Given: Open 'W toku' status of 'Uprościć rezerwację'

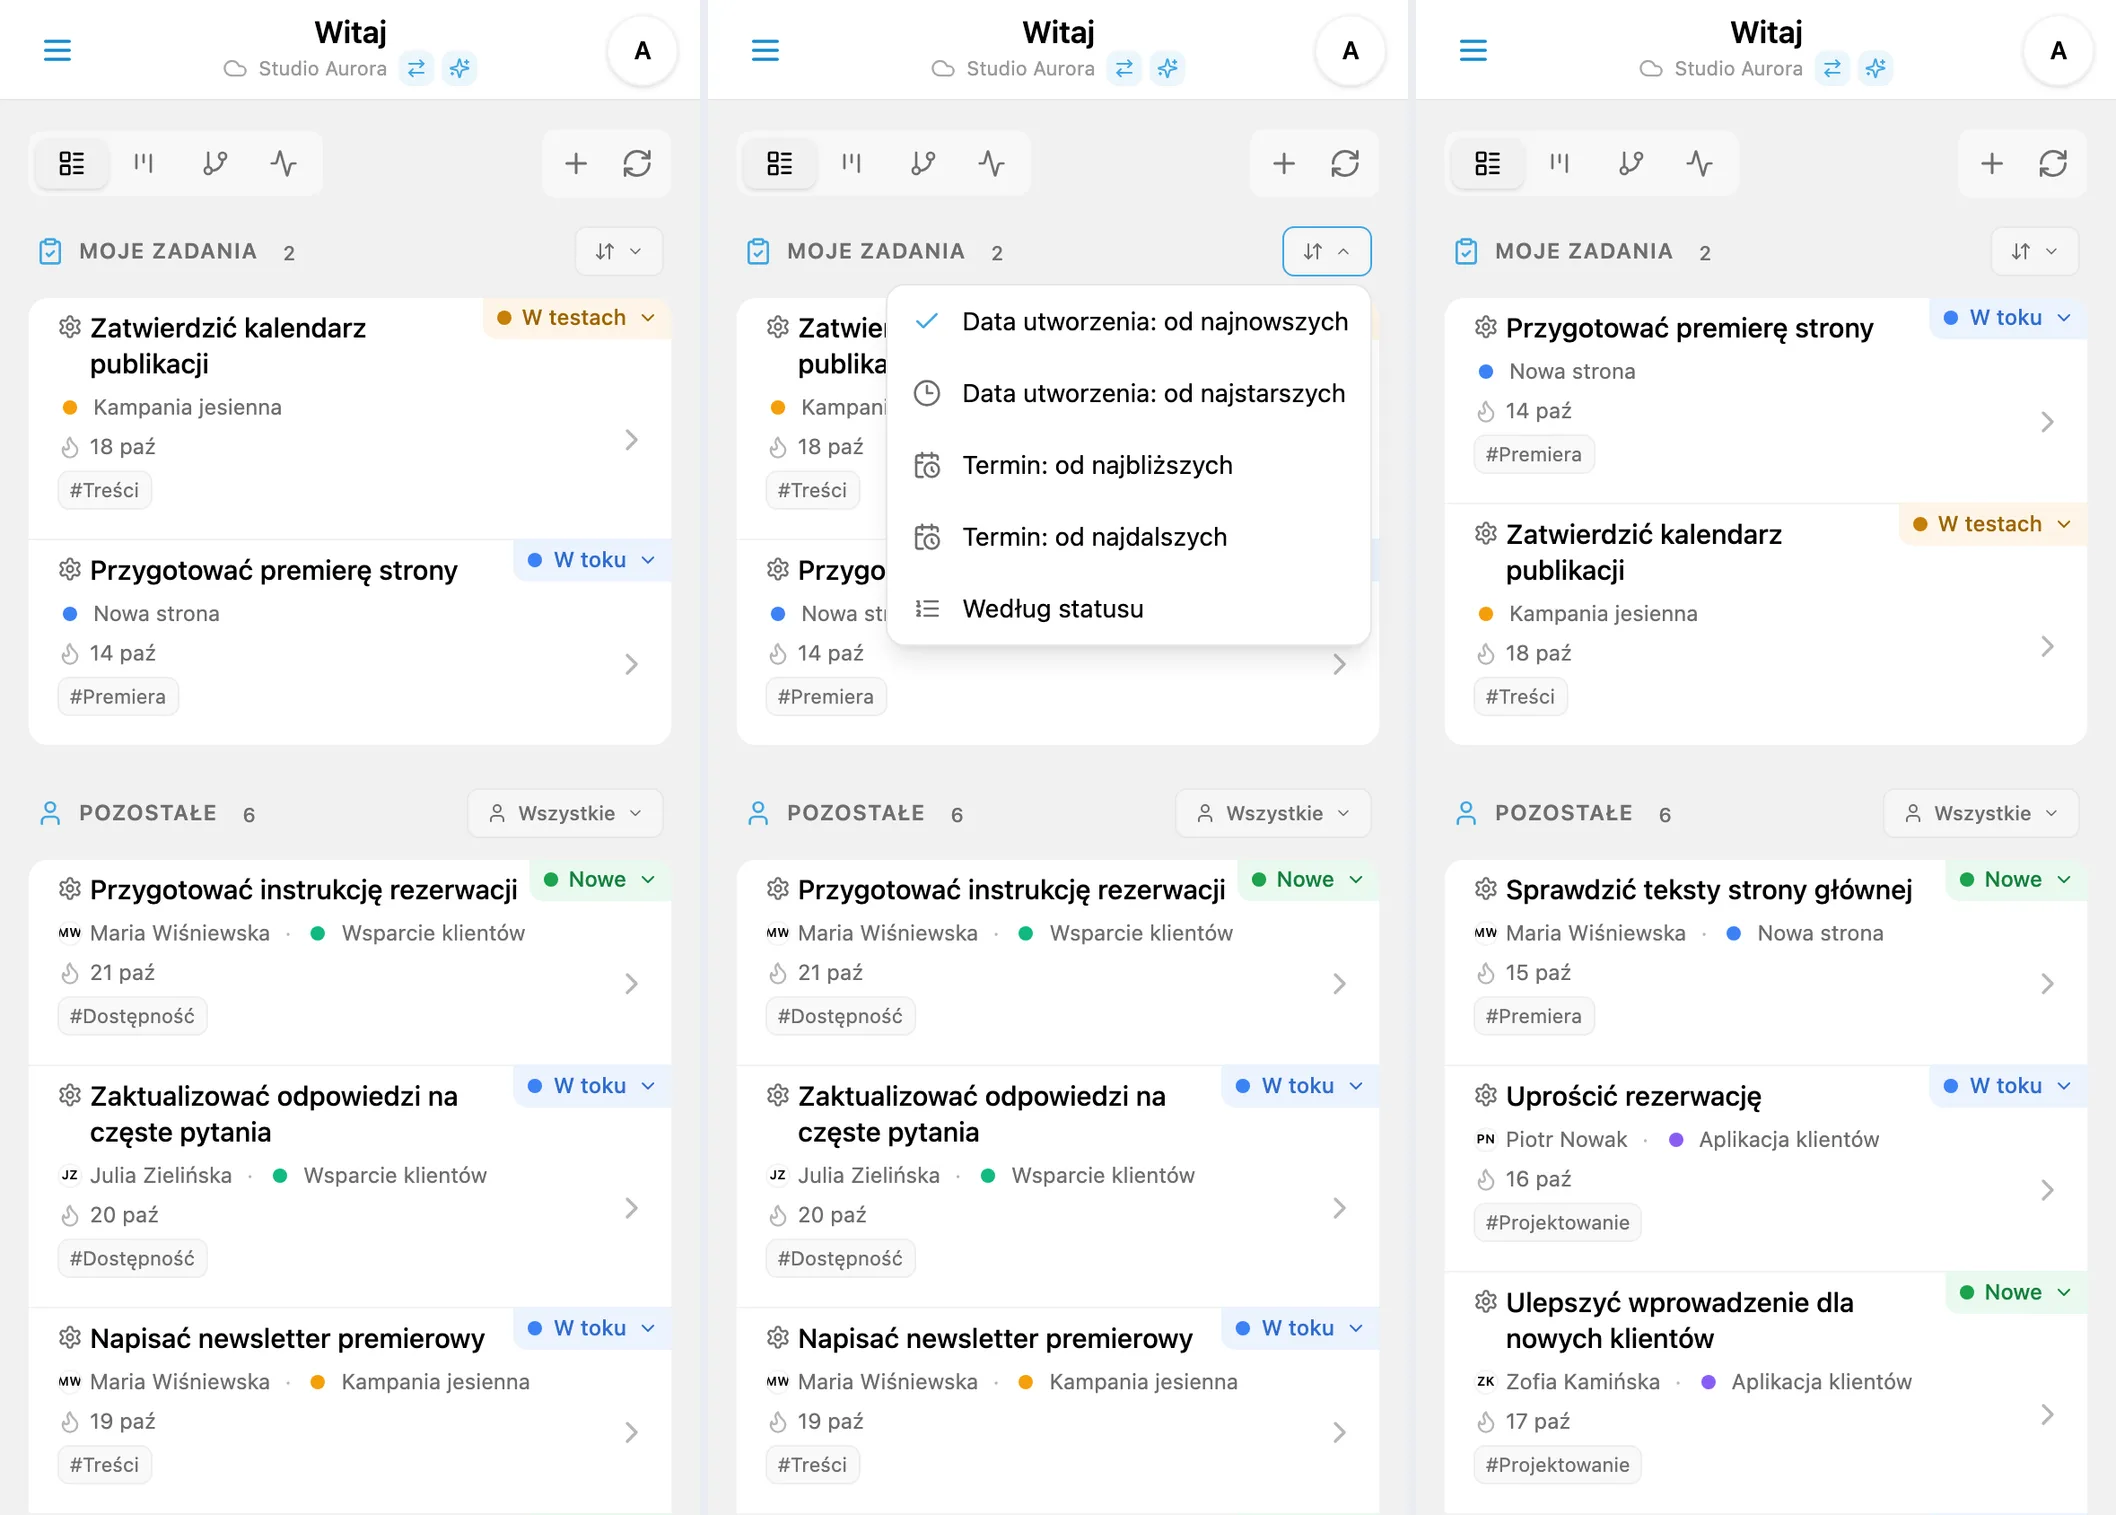Looking at the screenshot, I should pos(2008,1086).
